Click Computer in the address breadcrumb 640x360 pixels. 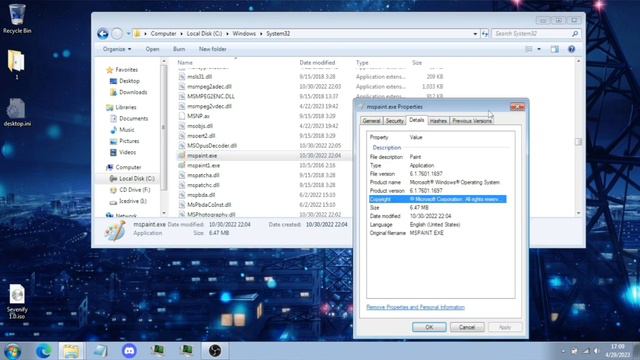163,33
